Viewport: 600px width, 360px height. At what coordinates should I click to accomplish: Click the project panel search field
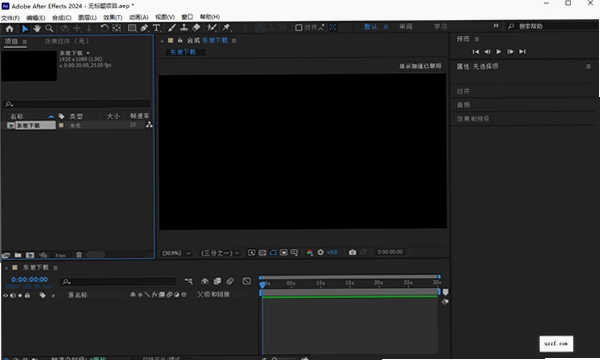(77, 104)
